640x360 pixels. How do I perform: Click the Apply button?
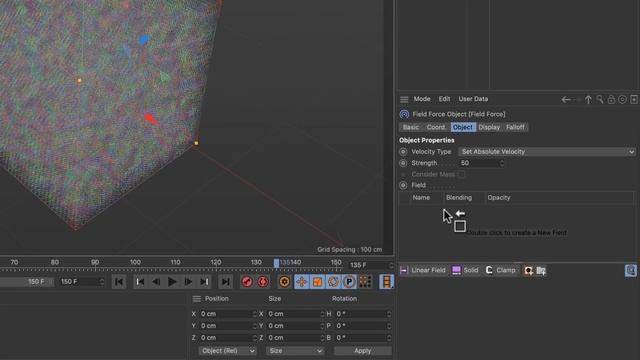click(x=362, y=351)
